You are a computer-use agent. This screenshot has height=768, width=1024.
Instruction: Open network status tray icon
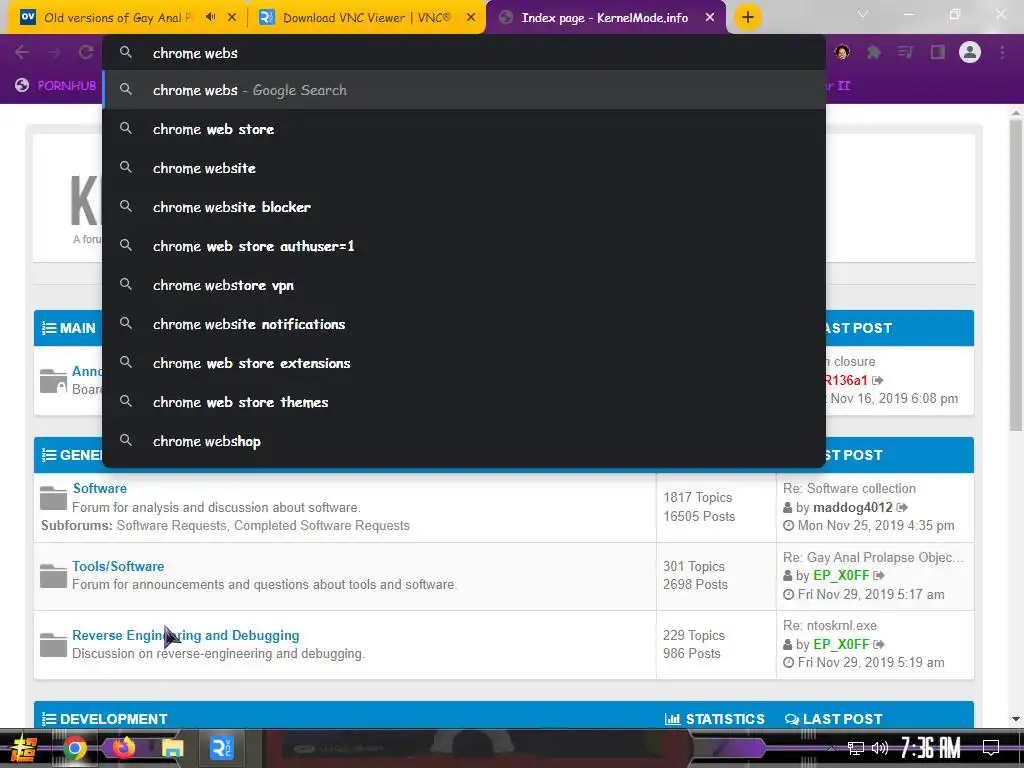856,748
